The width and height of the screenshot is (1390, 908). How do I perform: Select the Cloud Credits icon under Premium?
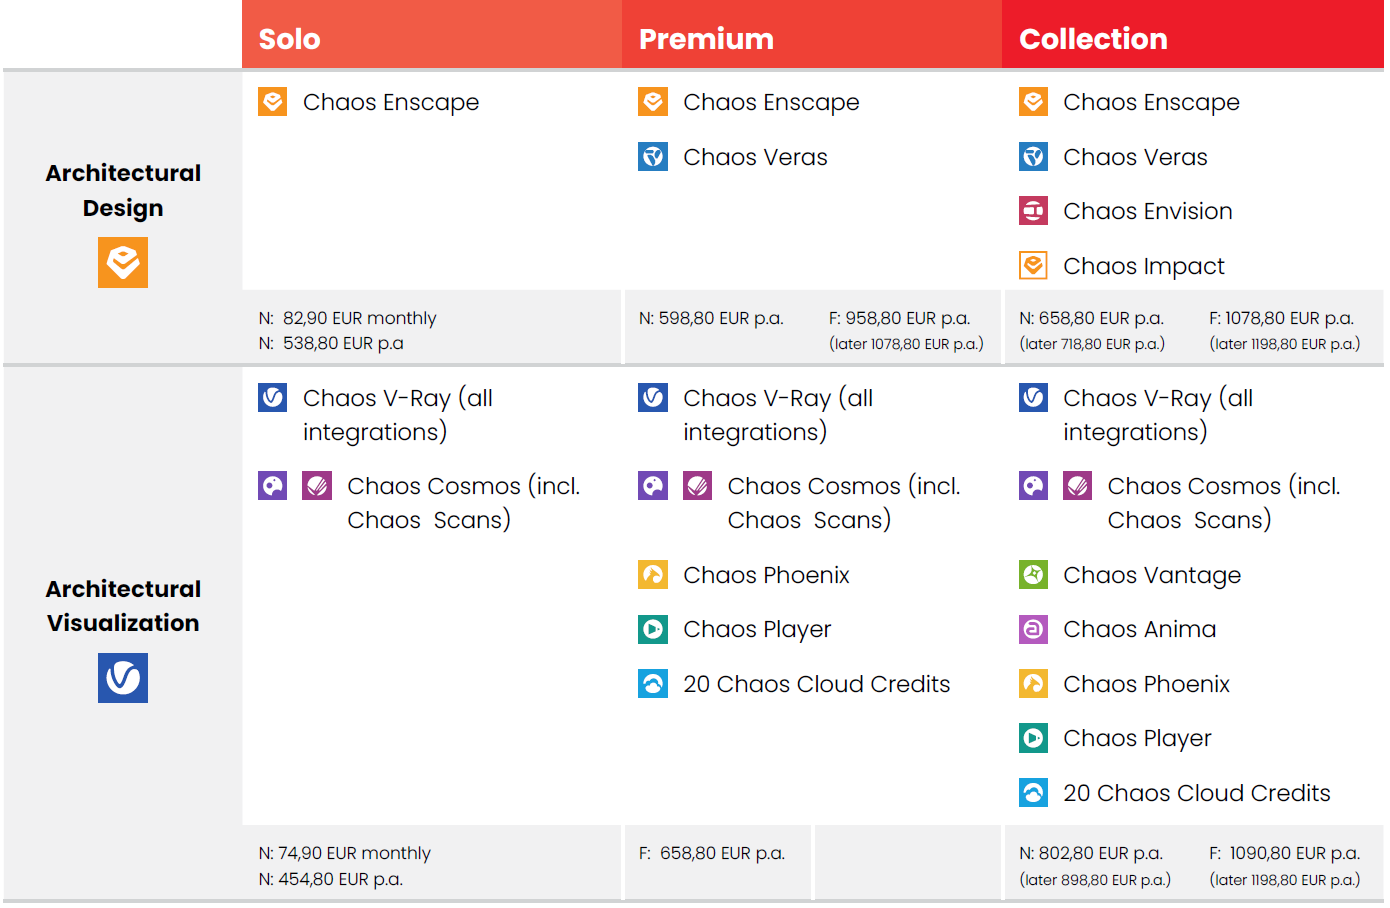[x=653, y=684]
